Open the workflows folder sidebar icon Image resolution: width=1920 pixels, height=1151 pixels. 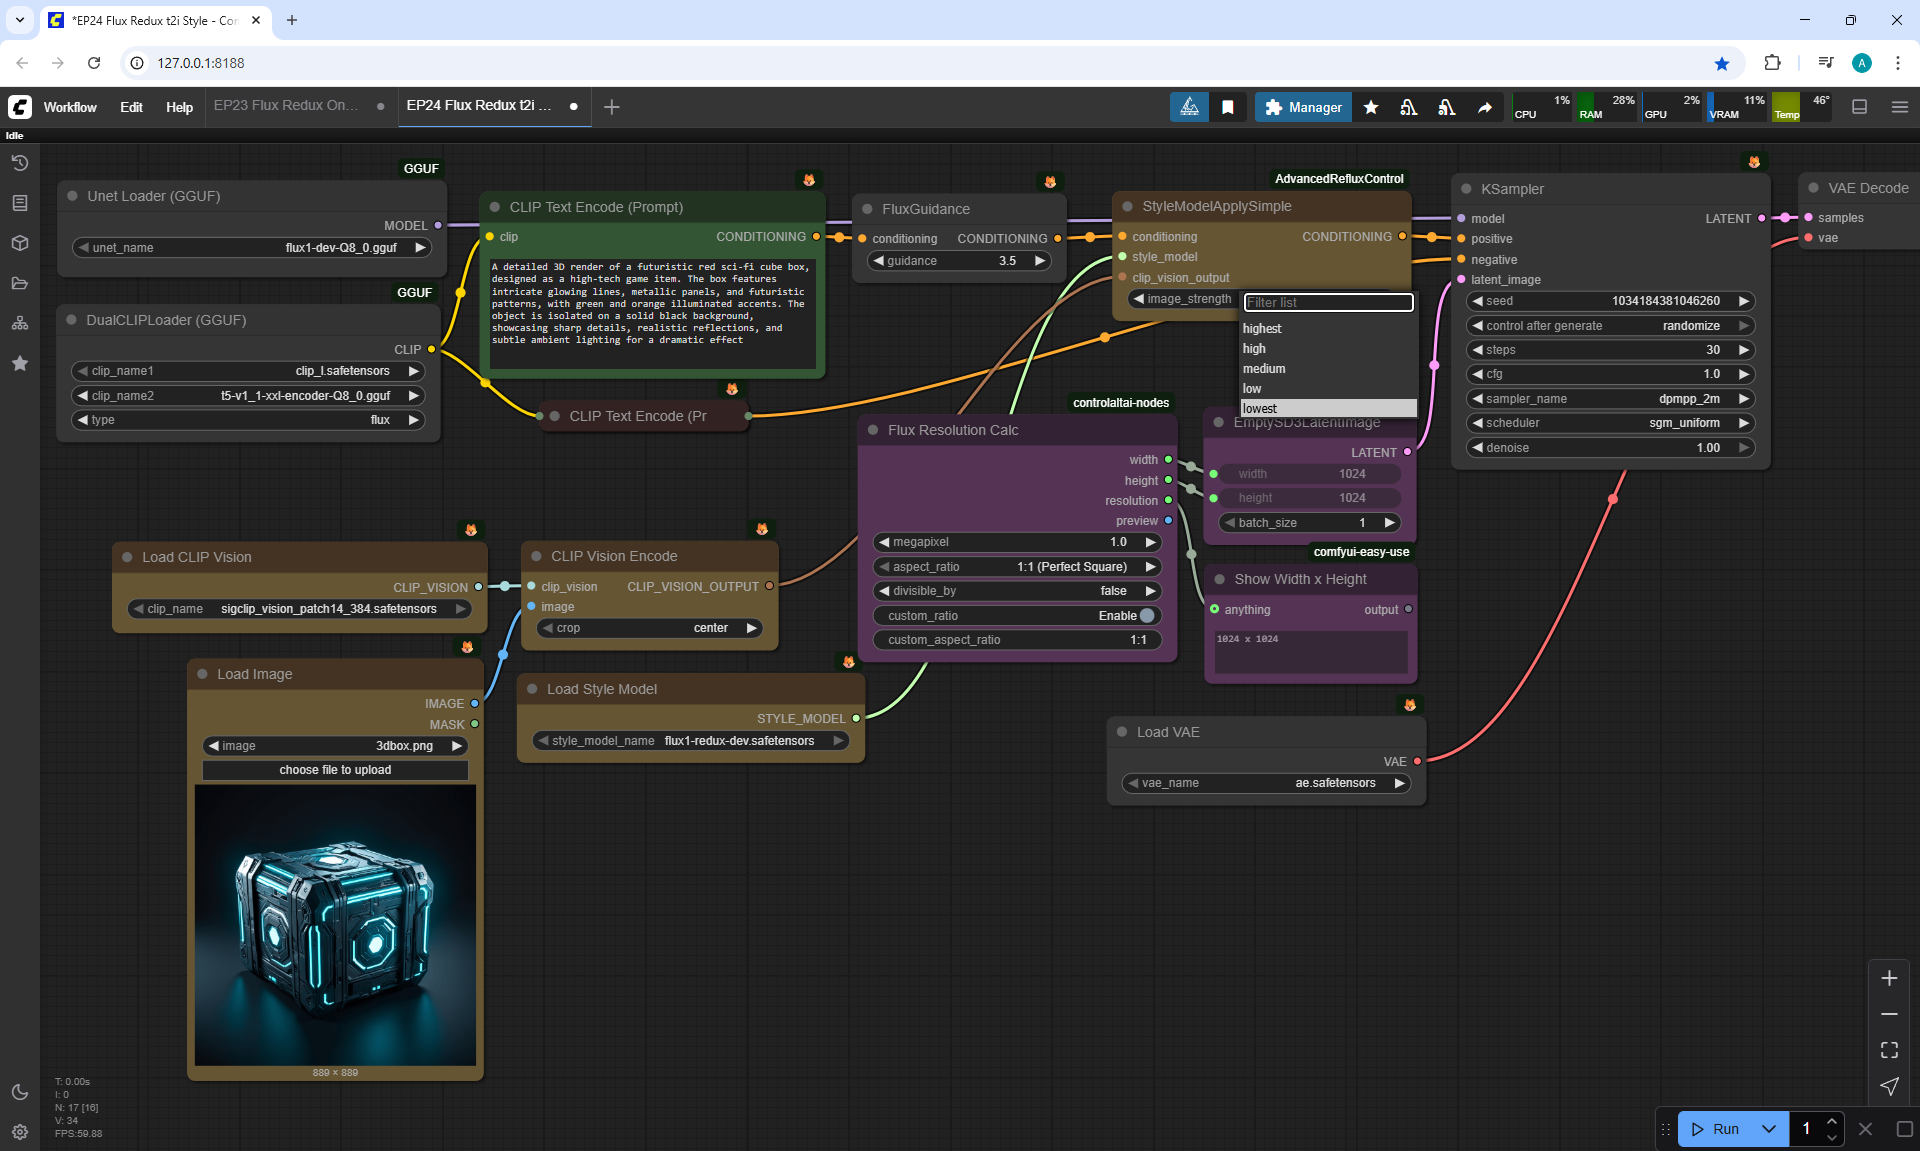[19, 283]
